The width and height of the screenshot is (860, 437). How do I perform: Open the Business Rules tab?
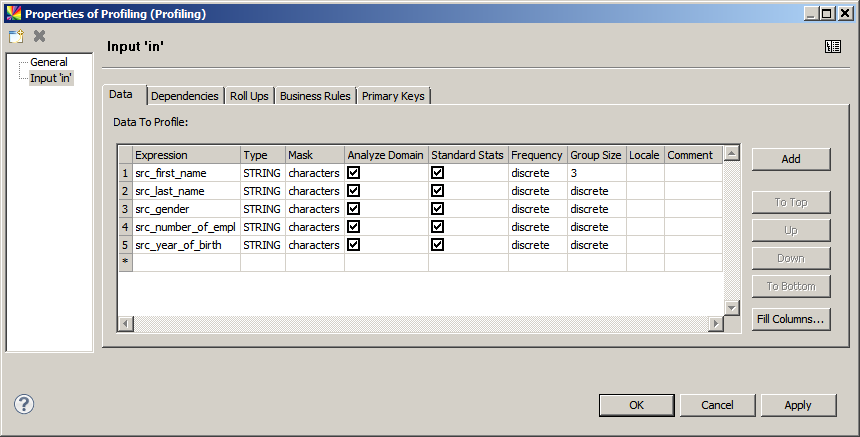[315, 96]
